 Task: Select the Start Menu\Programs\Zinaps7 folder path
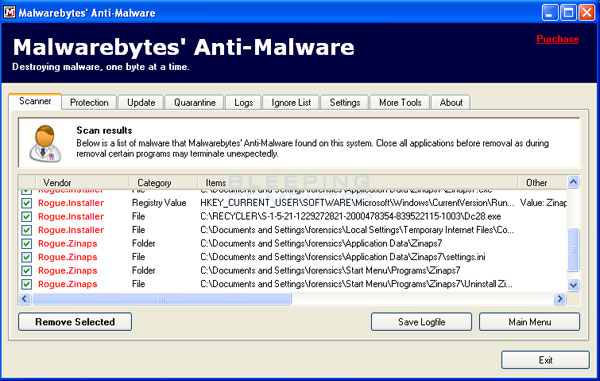point(330,270)
